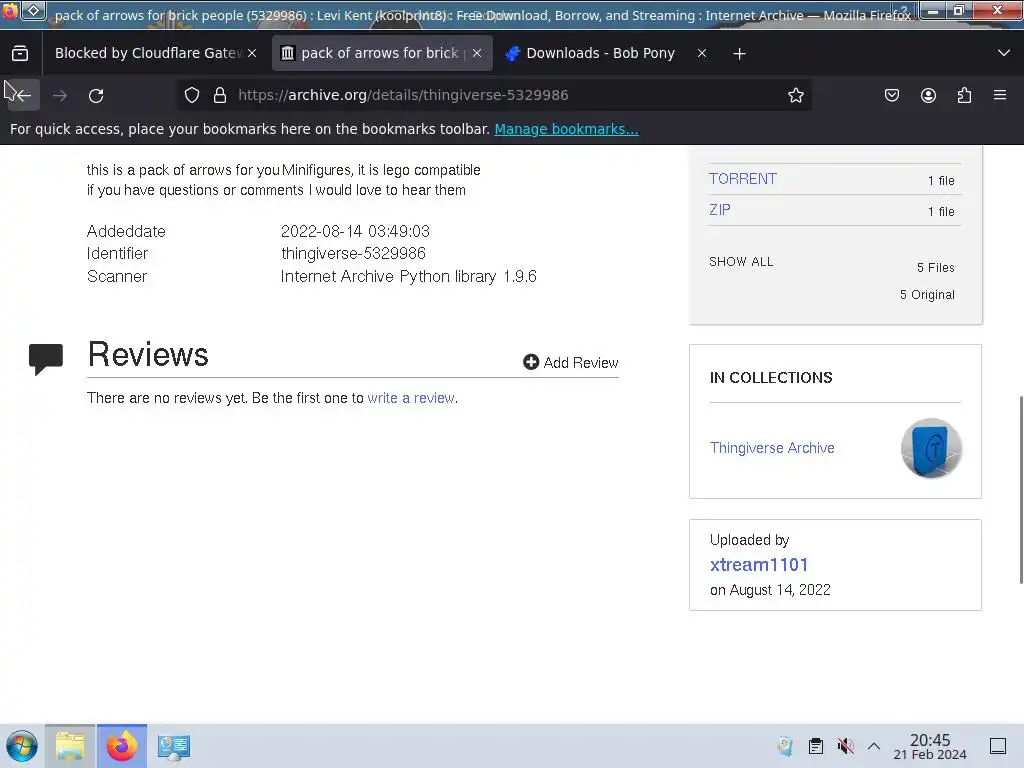This screenshot has width=1024, height=768.
Task: Open Manage bookmarks link
Action: pyautogui.click(x=566, y=129)
